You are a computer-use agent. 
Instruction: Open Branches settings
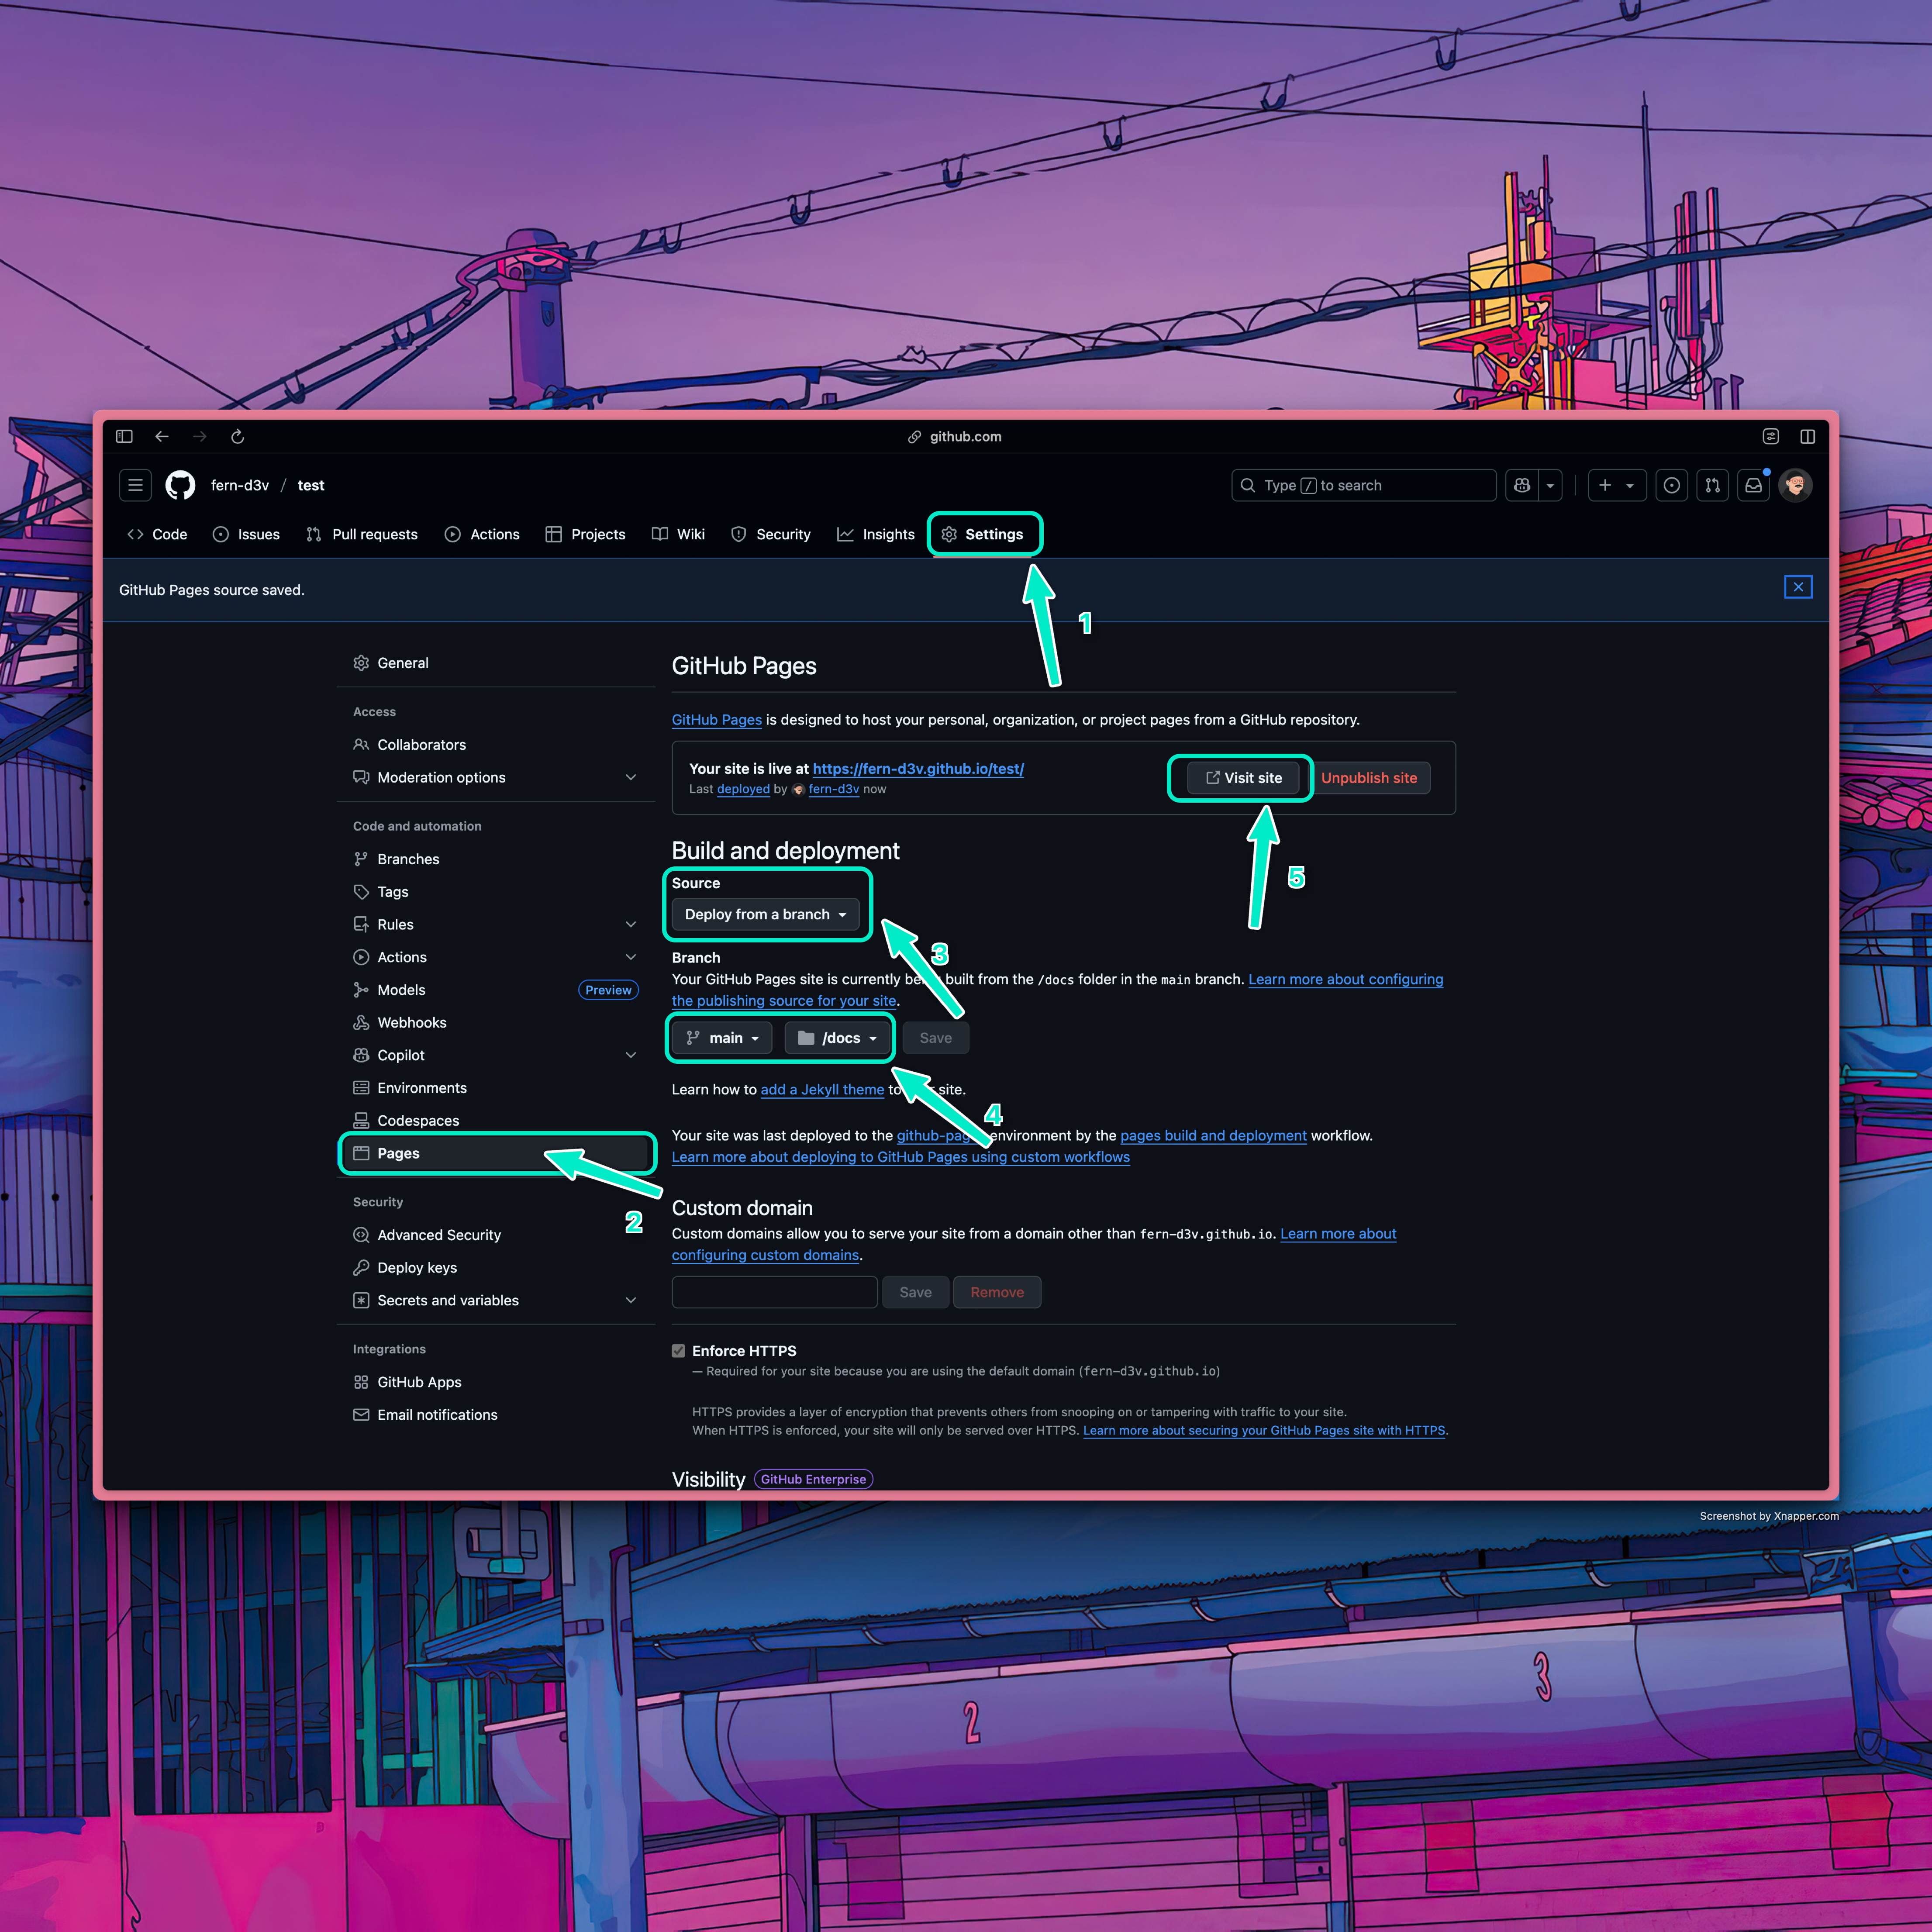(496, 859)
